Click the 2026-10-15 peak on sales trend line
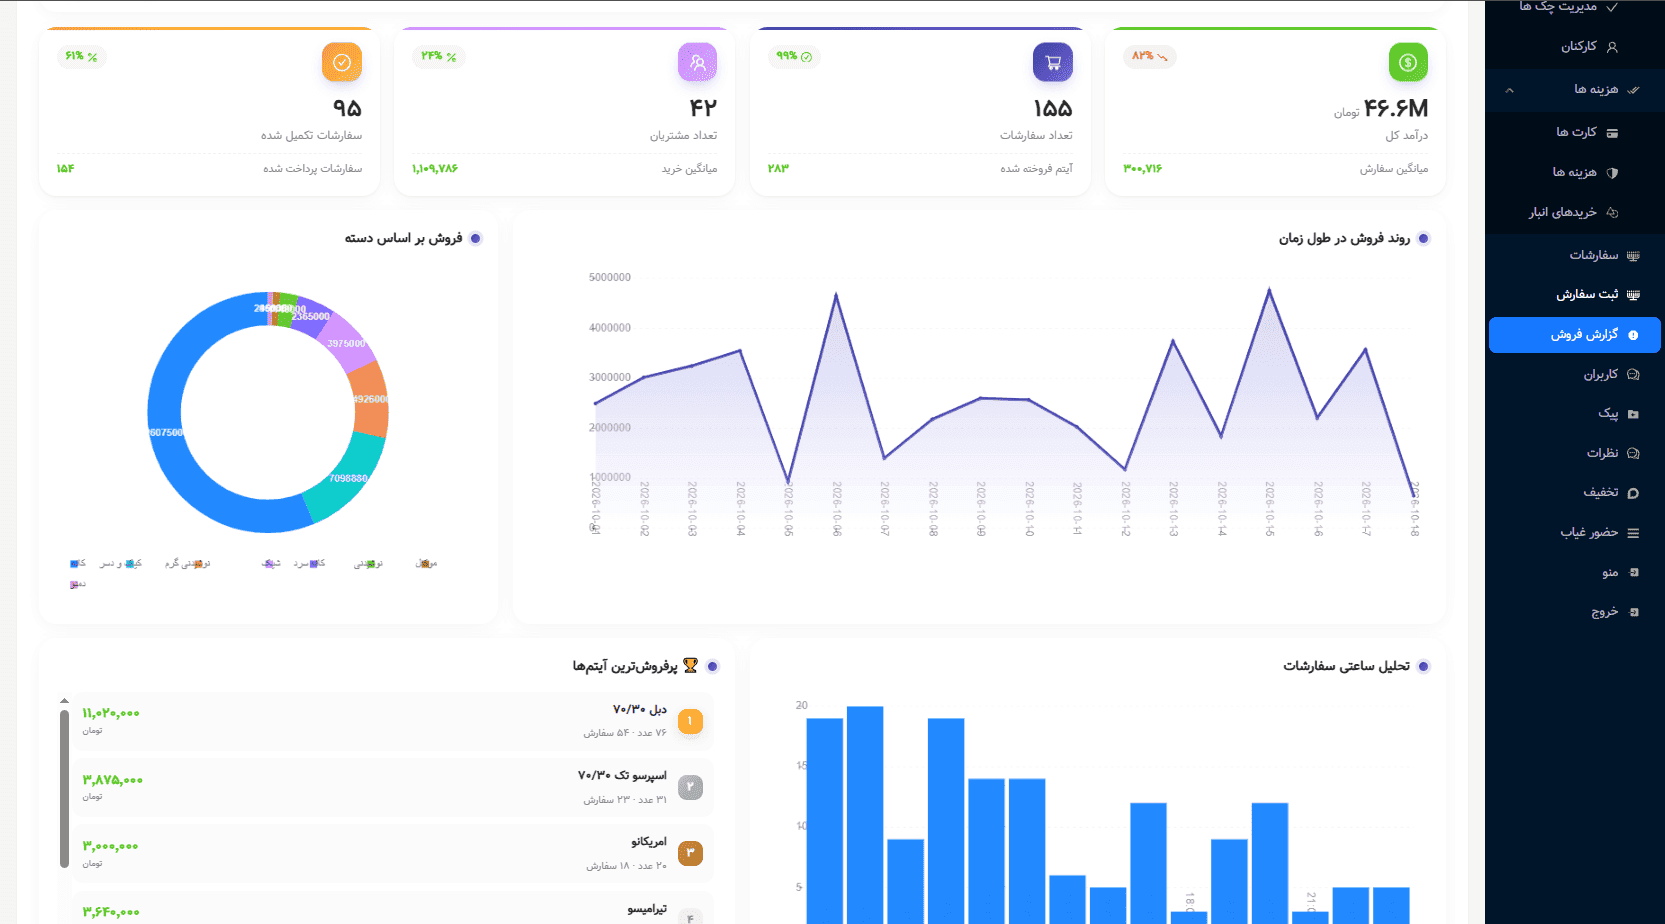The image size is (1665, 924). pos(1269,289)
